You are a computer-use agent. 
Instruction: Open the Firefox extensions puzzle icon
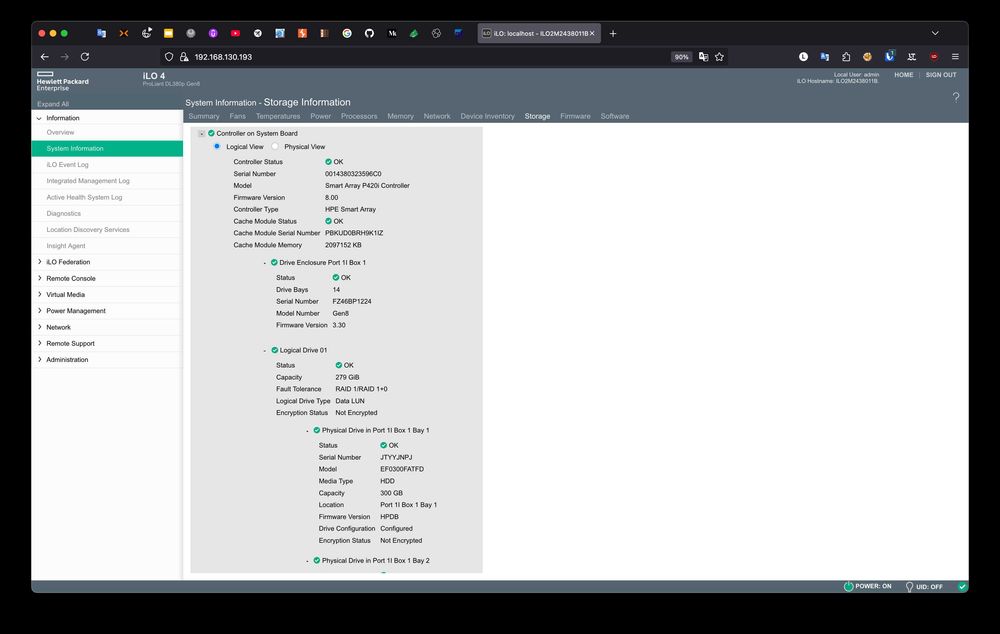pyautogui.click(x=846, y=57)
